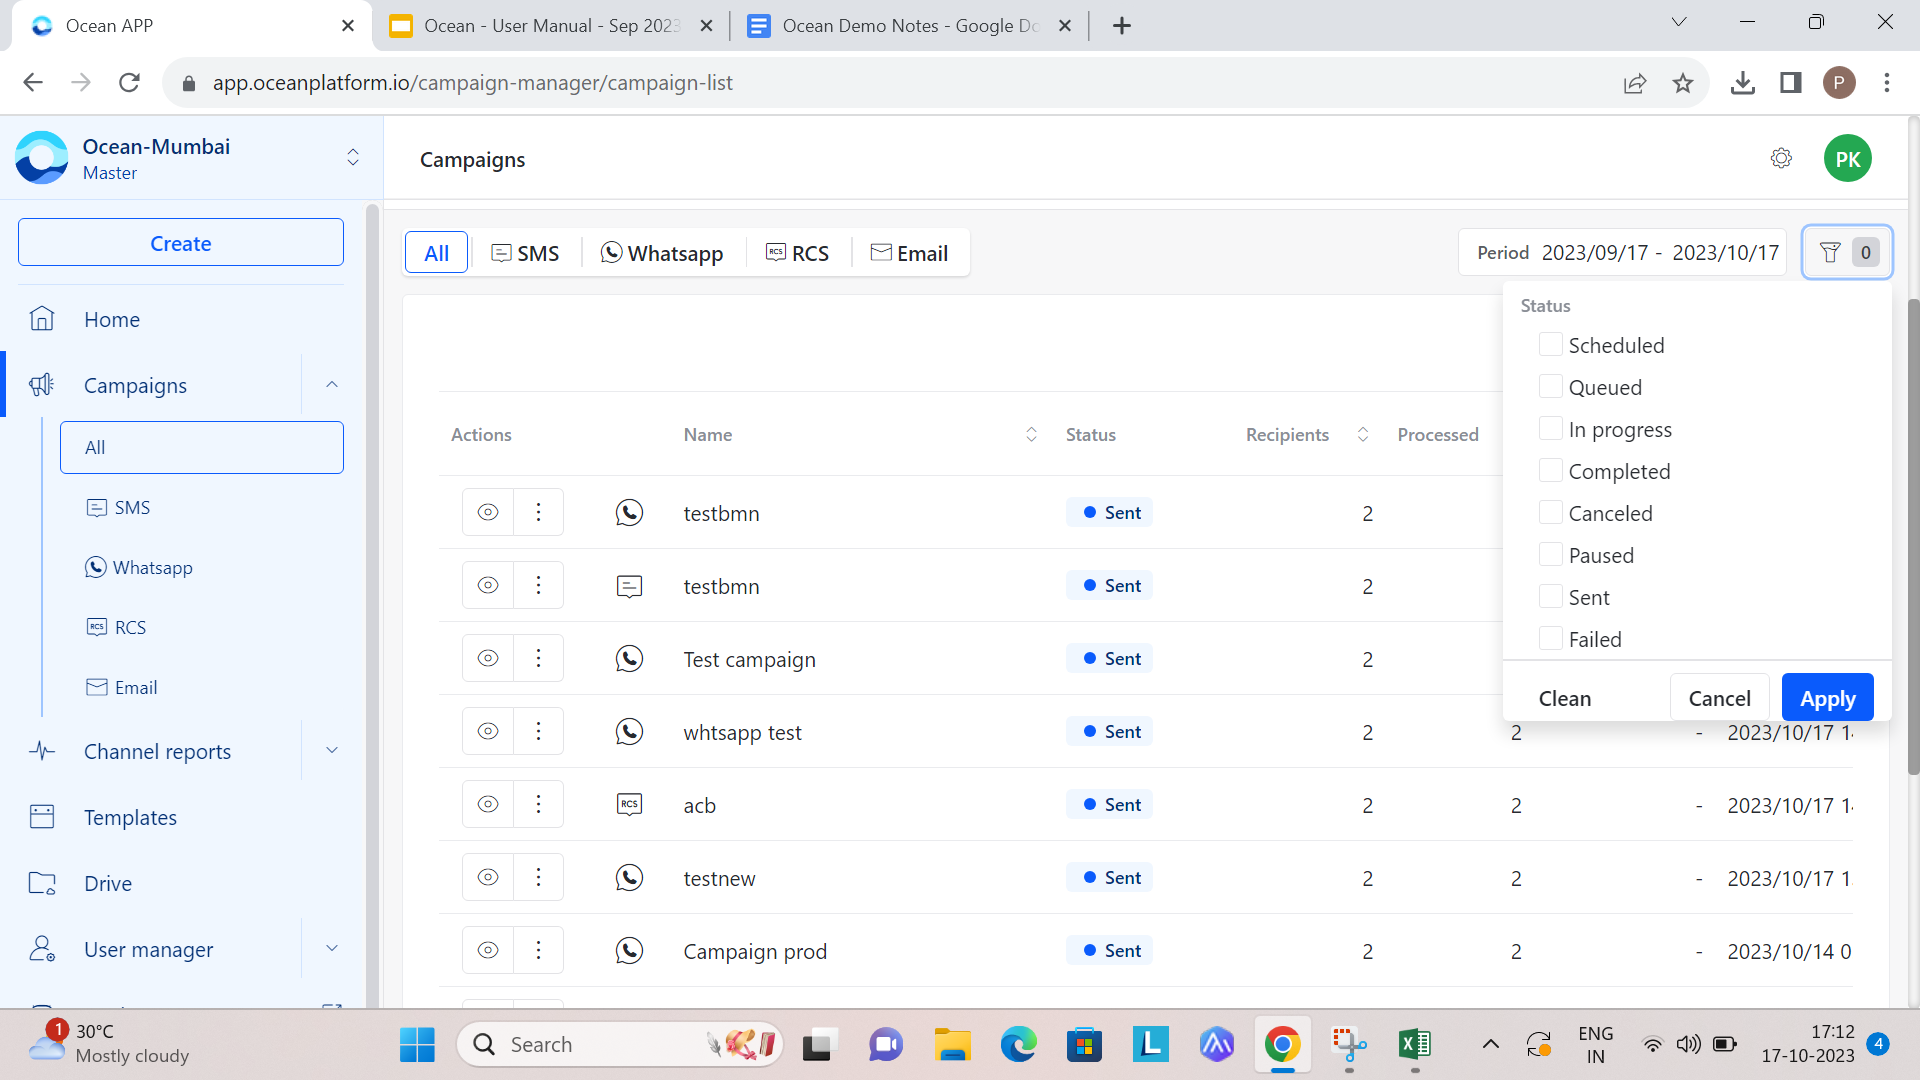Expand the Channel reports section

(x=332, y=751)
